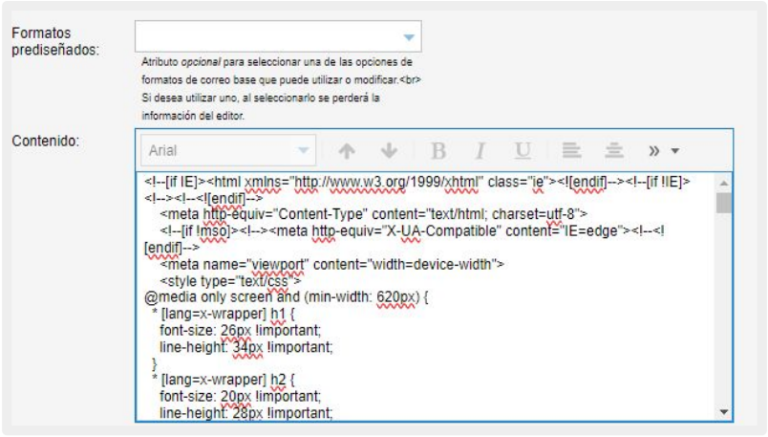Toggle bold formatting with B icon
The image size is (768, 437).
pyautogui.click(x=437, y=150)
